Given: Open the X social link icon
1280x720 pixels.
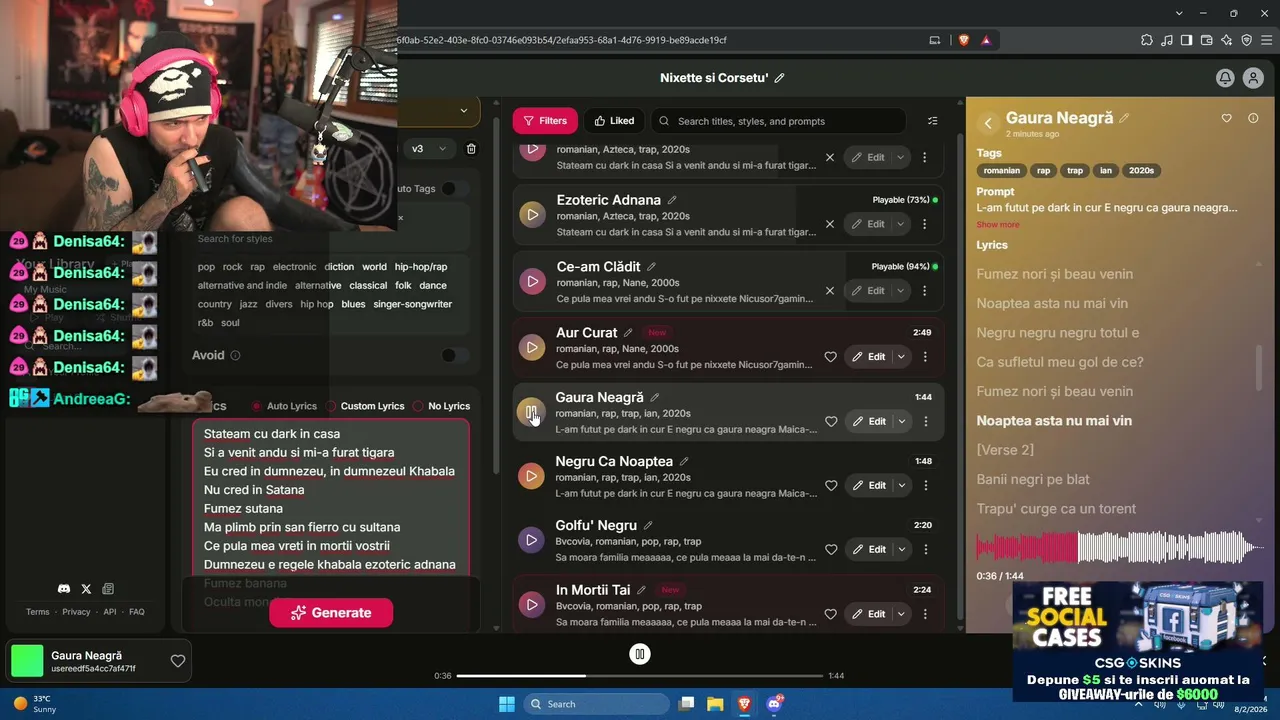Looking at the screenshot, I should point(86,589).
